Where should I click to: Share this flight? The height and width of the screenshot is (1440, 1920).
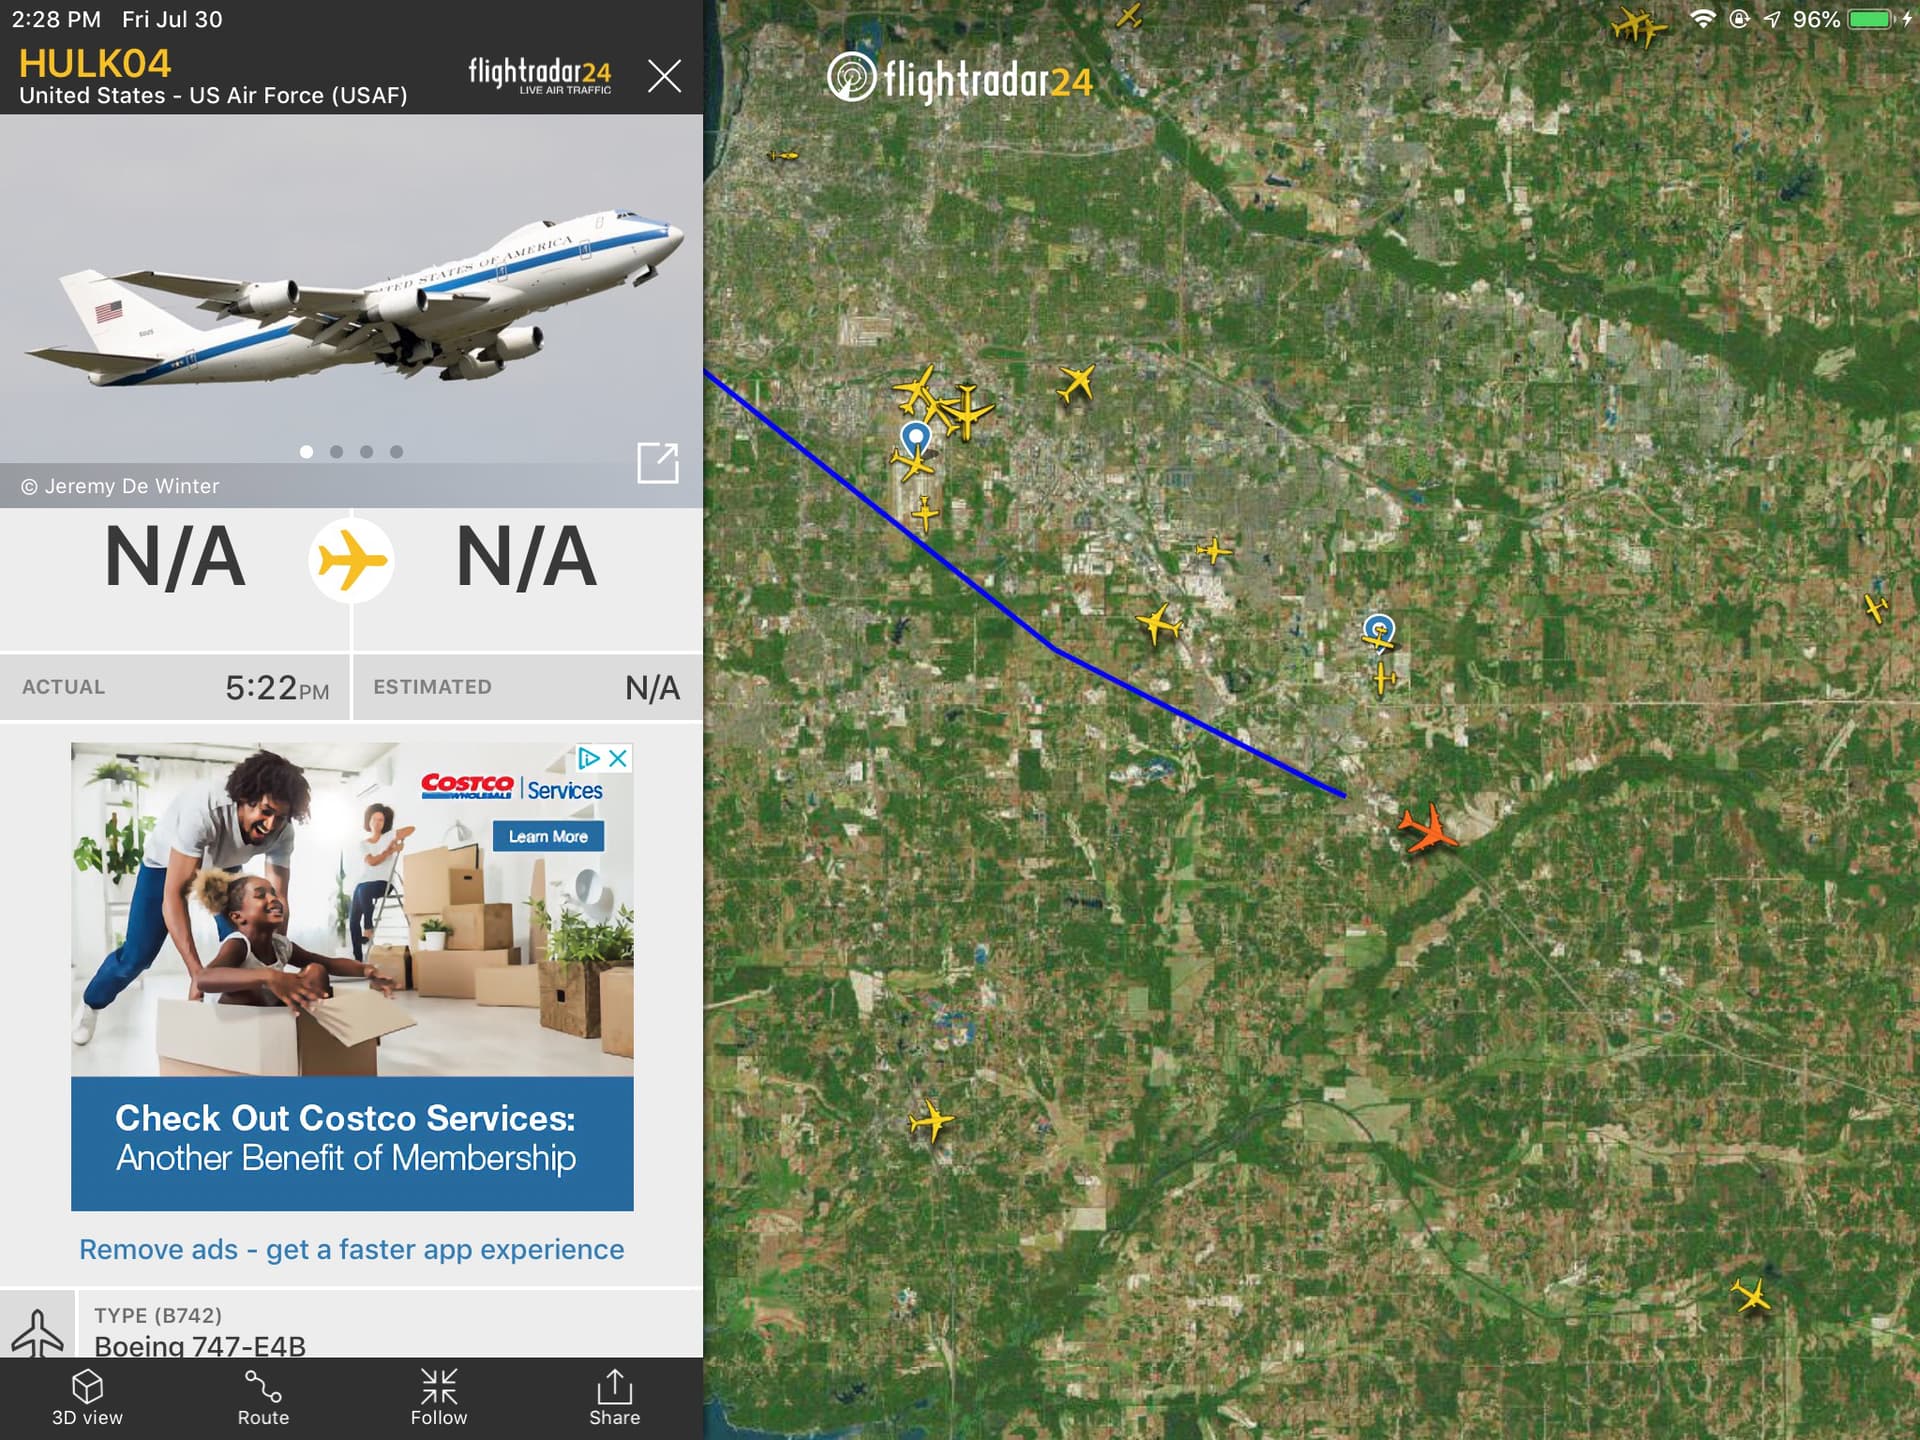pyautogui.click(x=614, y=1397)
